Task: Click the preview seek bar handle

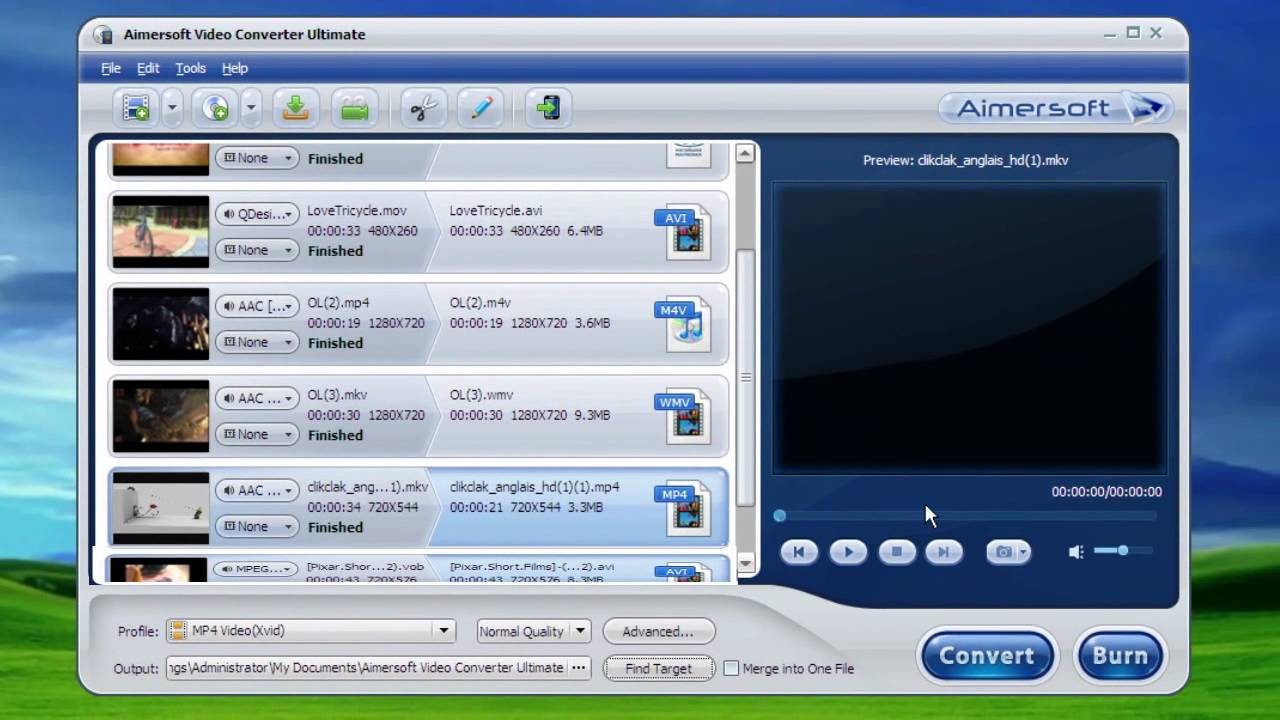Action: pos(779,515)
